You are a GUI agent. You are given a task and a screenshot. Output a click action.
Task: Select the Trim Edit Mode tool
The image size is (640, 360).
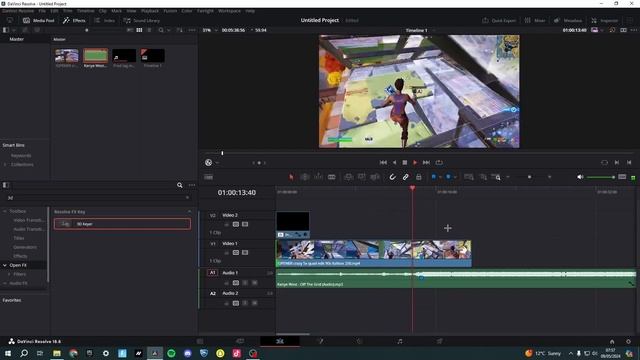[x=304, y=177]
